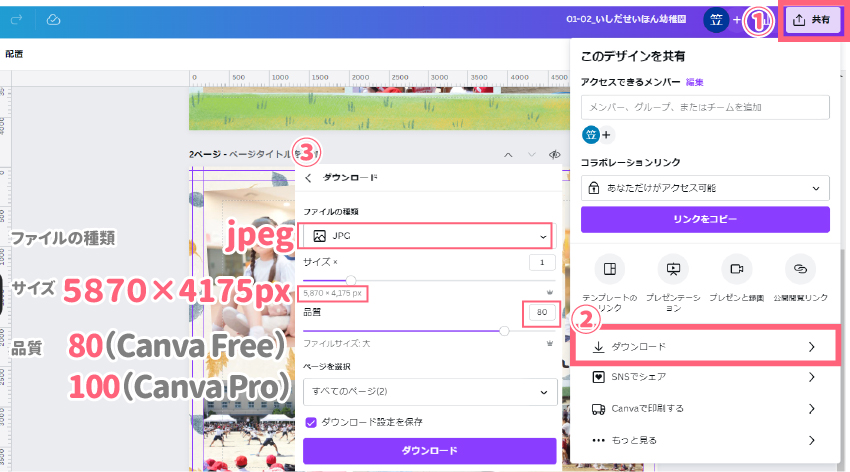The height and width of the screenshot is (472, 850).
Task: Adjust the 品質 quality slider handle
Action: click(504, 331)
